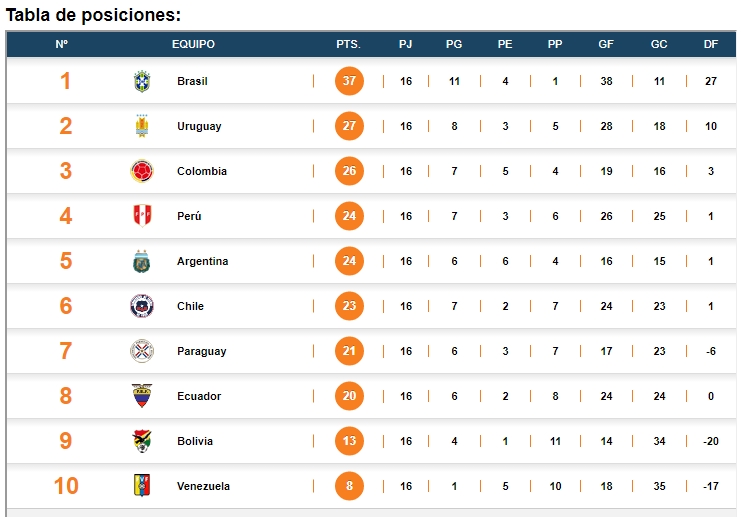Select the Bolivia row goal difference -20
The height and width of the screenshot is (517, 742).
click(711, 441)
